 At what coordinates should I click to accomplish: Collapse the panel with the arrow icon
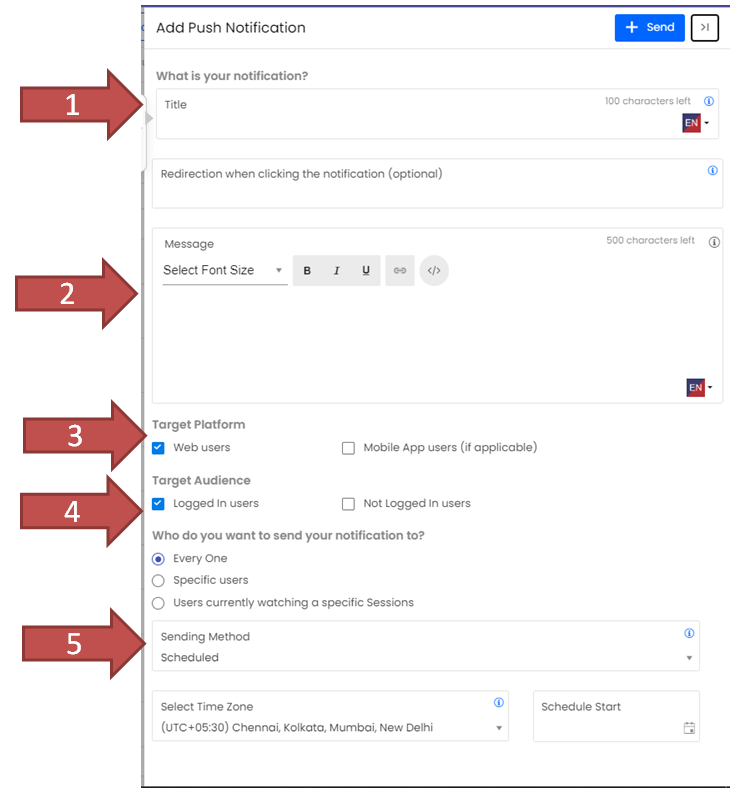[705, 28]
